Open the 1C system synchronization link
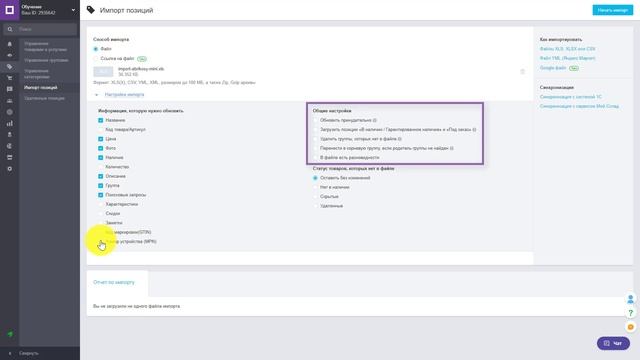This screenshot has width=640, height=360. coord(571,97)
